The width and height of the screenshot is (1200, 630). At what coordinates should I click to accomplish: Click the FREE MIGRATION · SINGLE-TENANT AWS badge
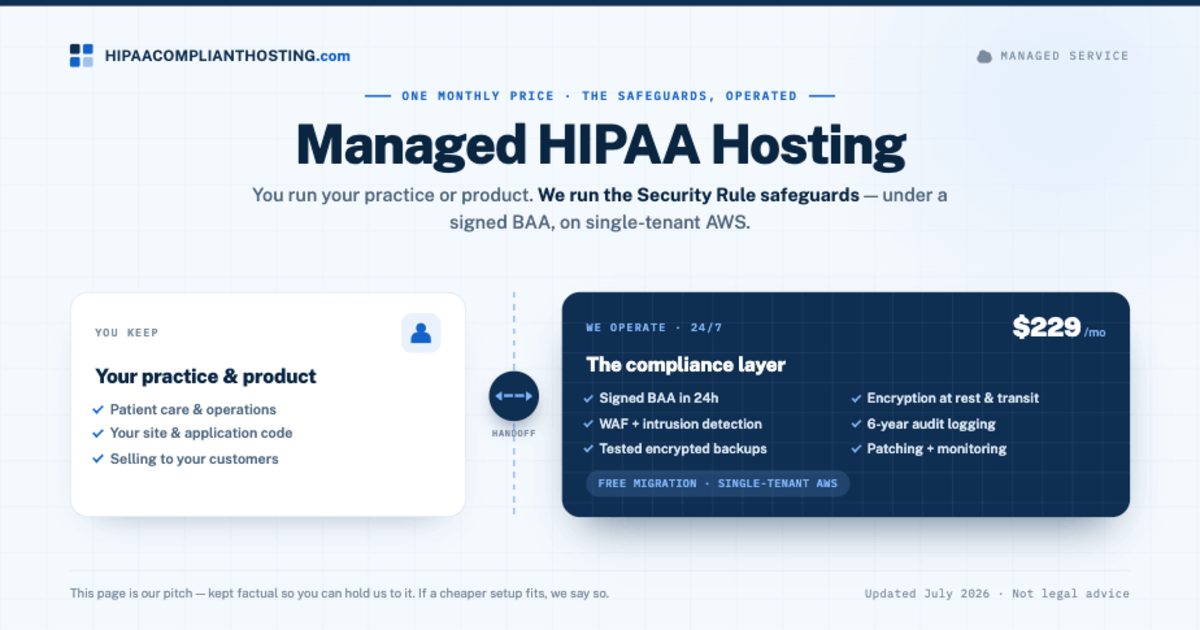(718, 483)
